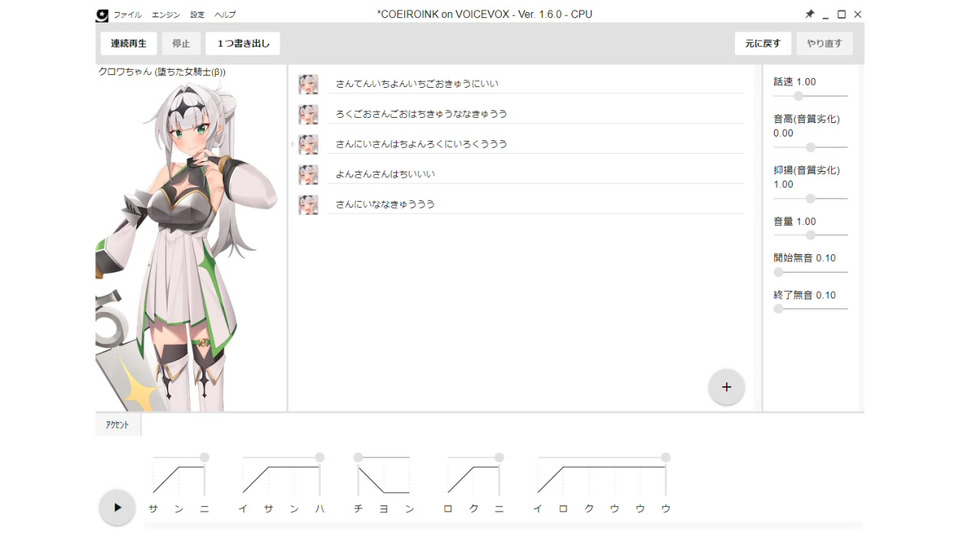Select text line さんてんいちよんいちごおきゅうにいい
Viewport: 960px width, 540px height.
[536, 84]
